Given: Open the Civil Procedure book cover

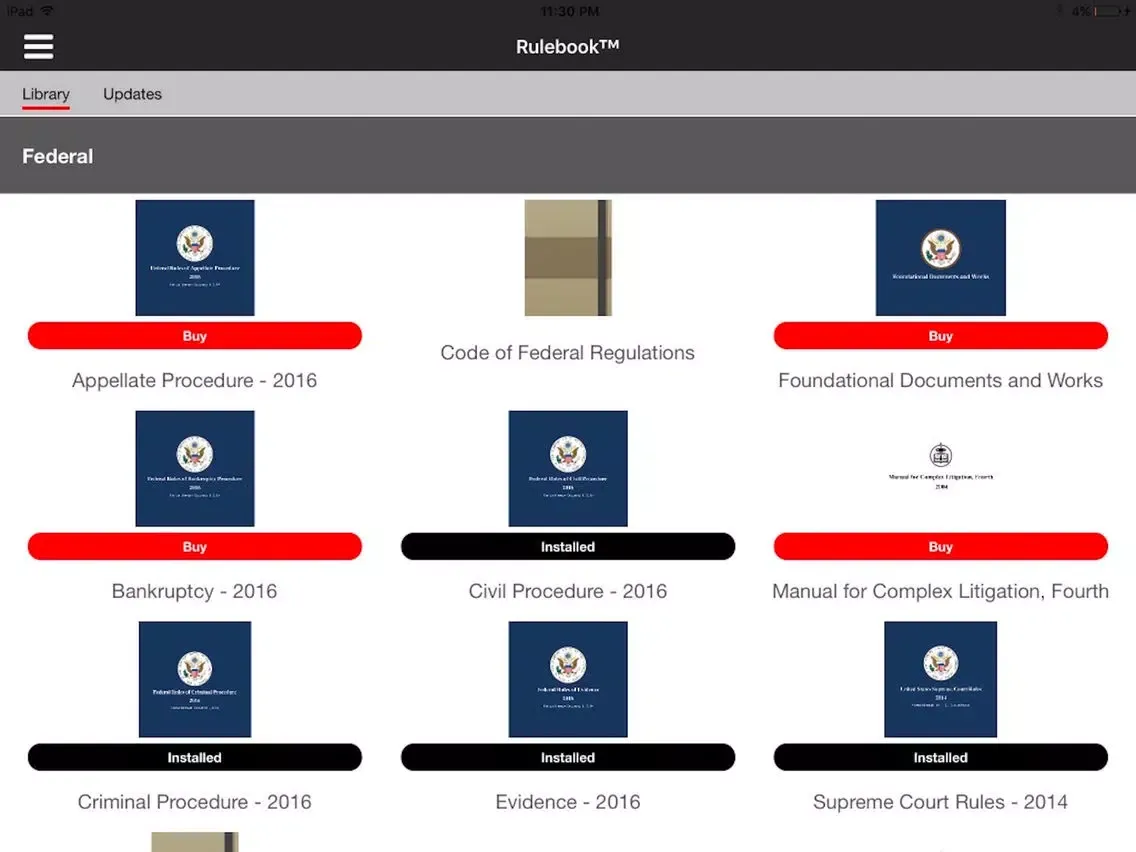Looking at the screenshot, I should (568, 469).
